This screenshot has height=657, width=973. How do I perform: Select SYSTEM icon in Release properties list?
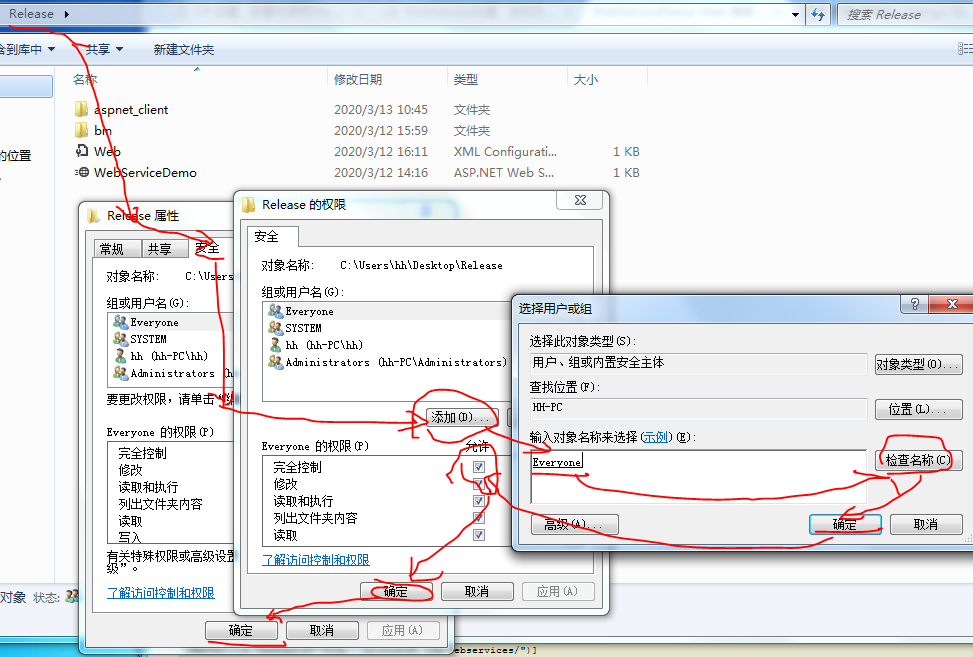(120, 338)
